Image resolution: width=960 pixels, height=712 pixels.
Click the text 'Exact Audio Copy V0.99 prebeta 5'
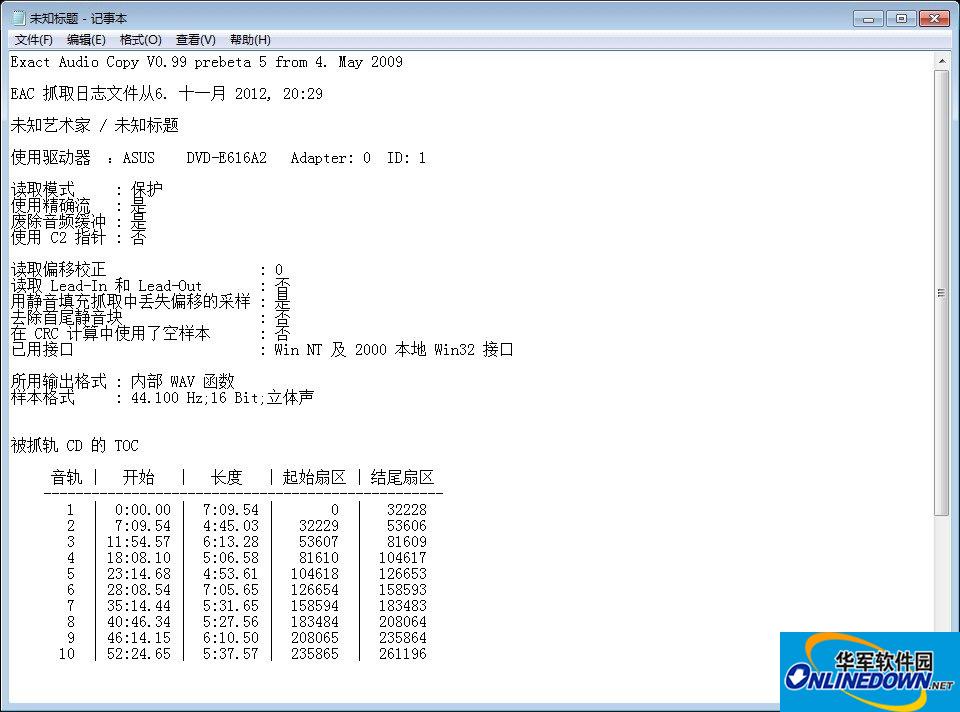[138, 62]
